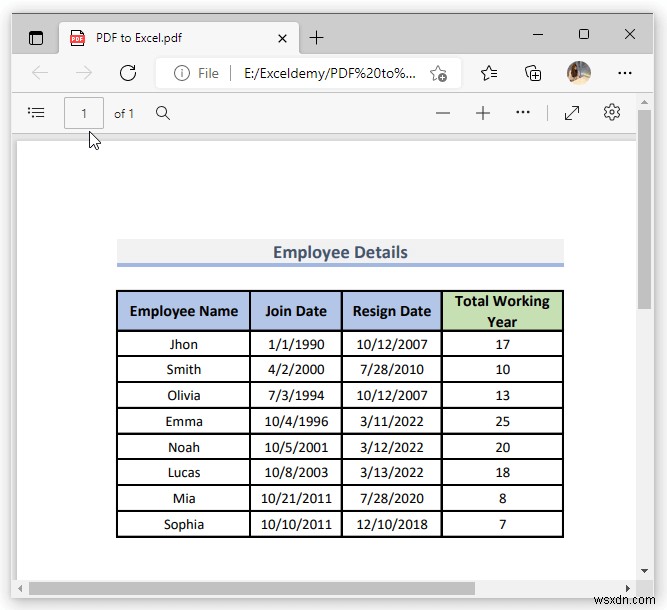Click join date 1/1/1990
Screen dimensions: 667x610
tap(296, 344)
